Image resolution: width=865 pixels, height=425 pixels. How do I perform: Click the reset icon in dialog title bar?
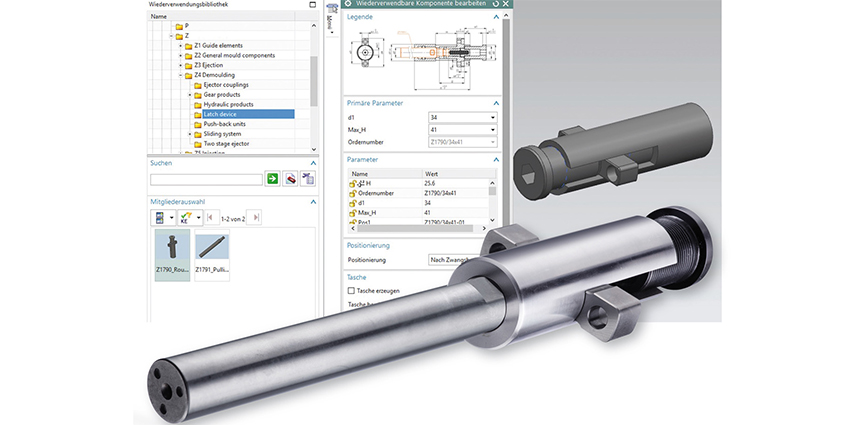coord(497,5)
